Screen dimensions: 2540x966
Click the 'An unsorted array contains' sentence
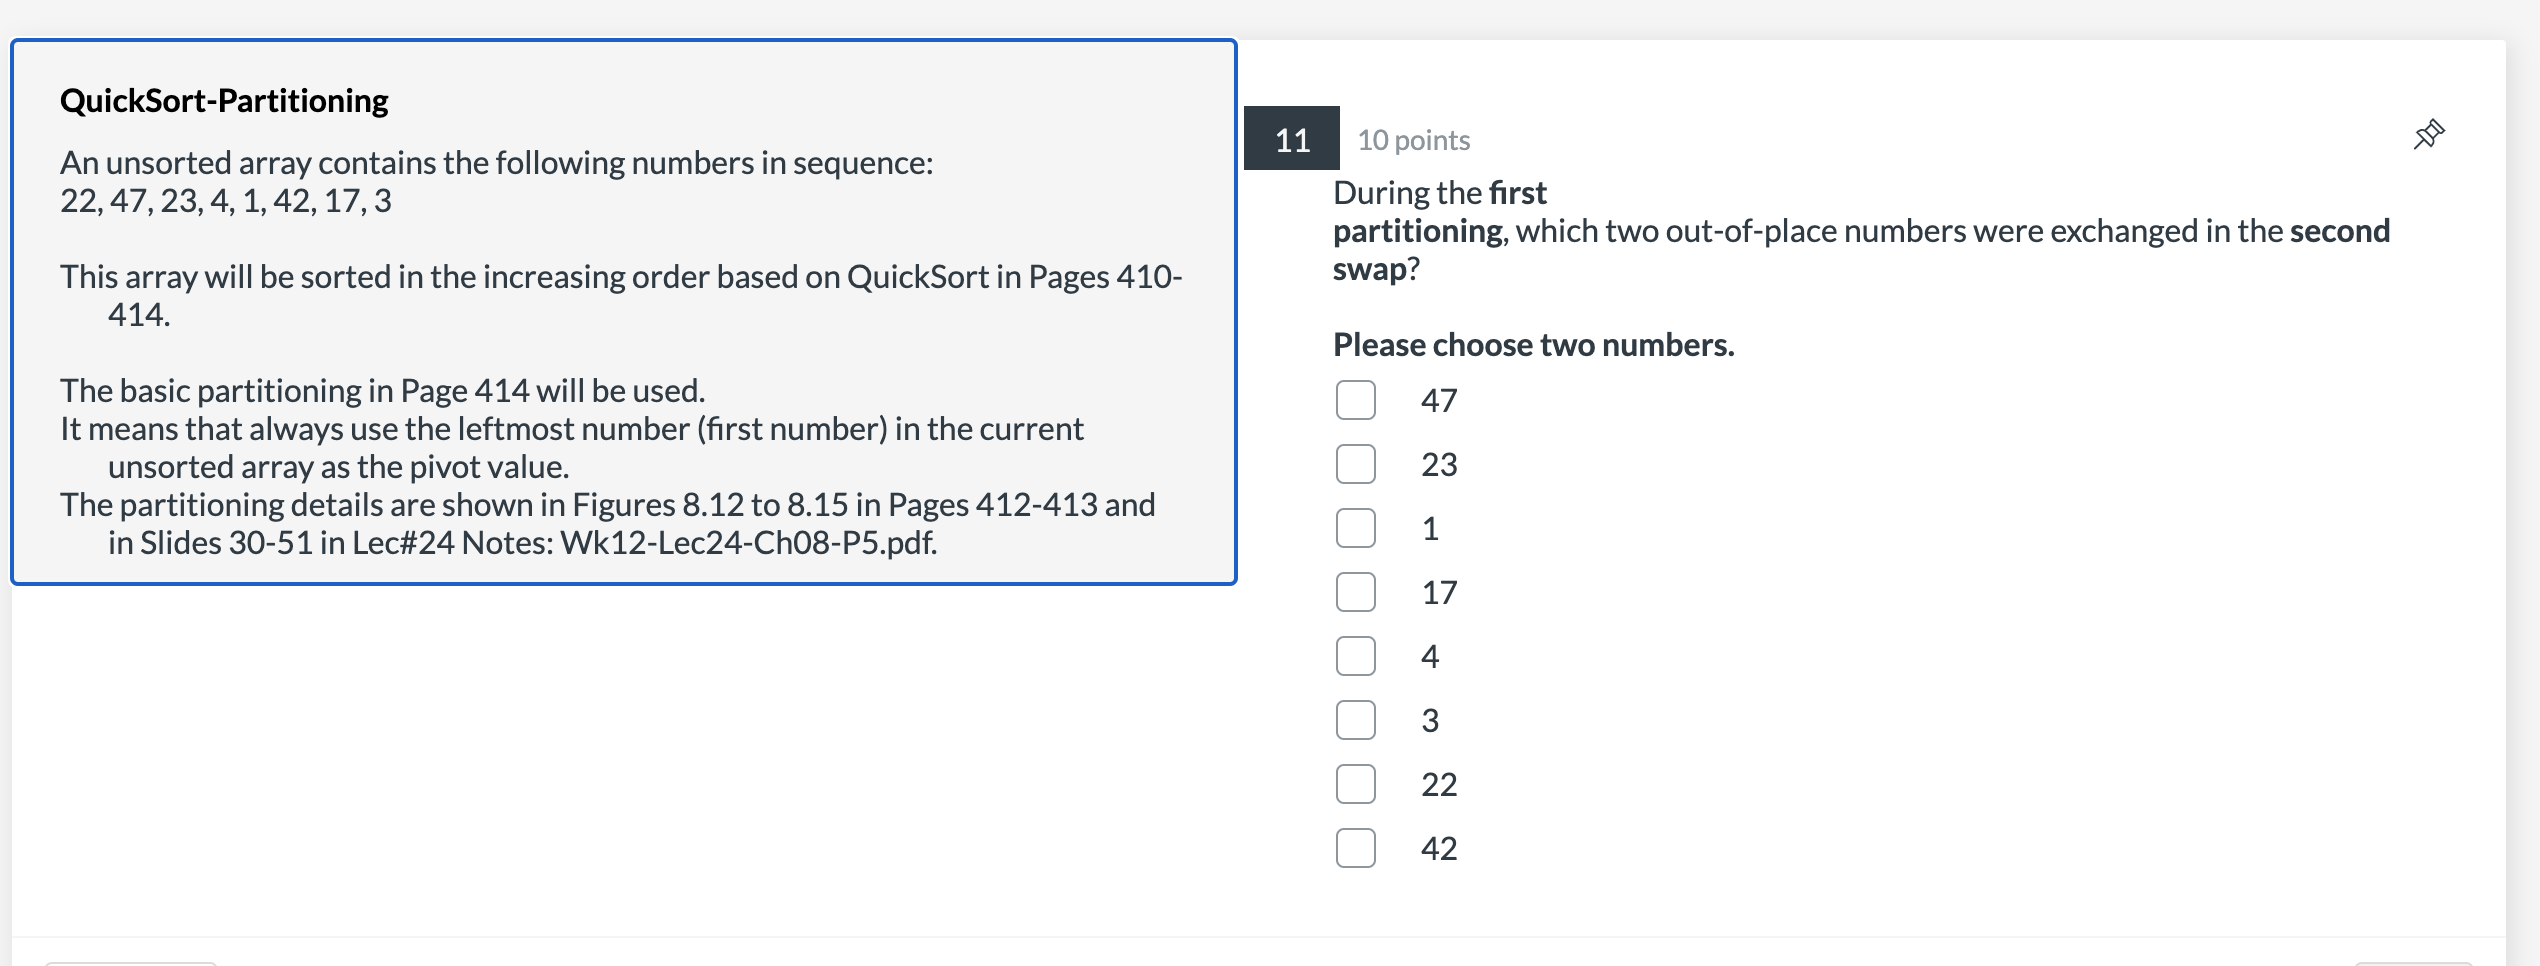(x=497, y=163)
